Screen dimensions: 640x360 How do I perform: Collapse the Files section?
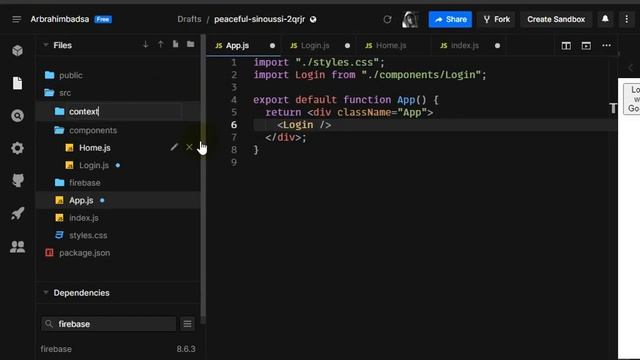(x=46, y=45)
